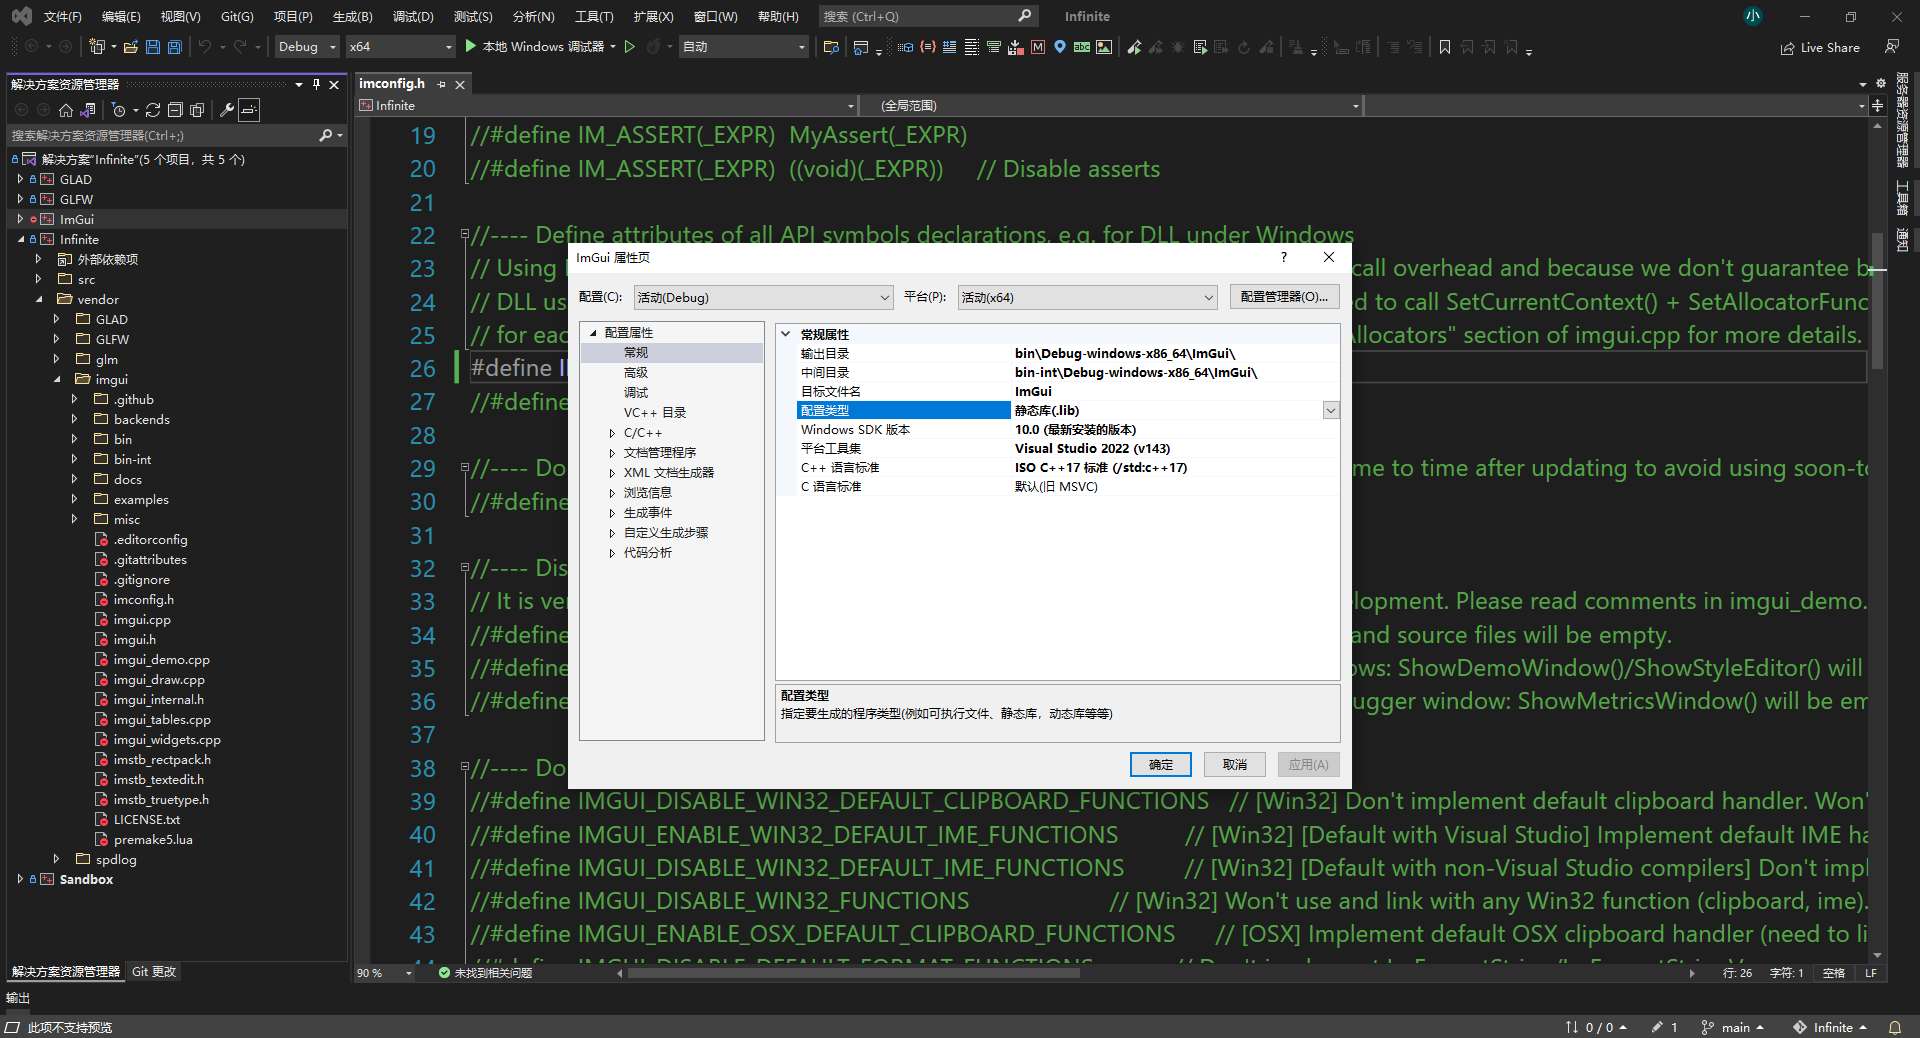Select 高级 in property tree
This screenshot has width=1920, height=1038.
(x=636, y=372)
